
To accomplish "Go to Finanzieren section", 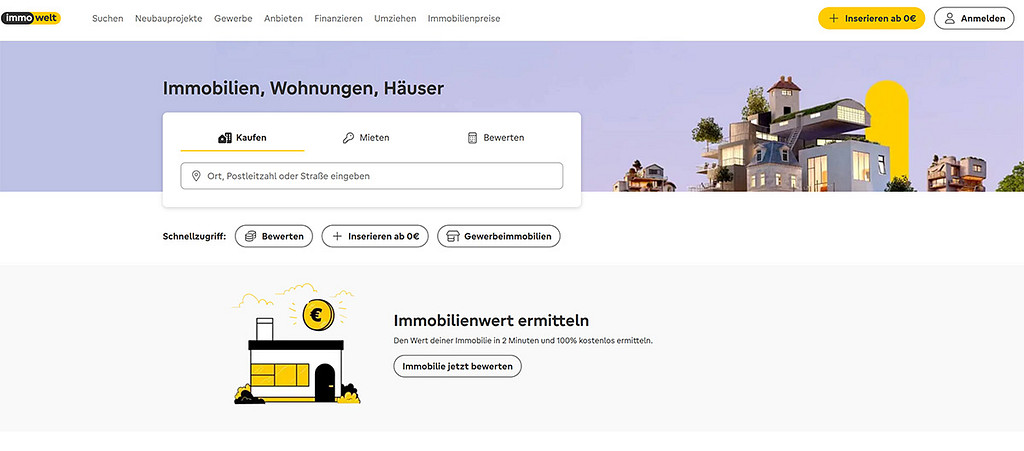I will point(338,19).
